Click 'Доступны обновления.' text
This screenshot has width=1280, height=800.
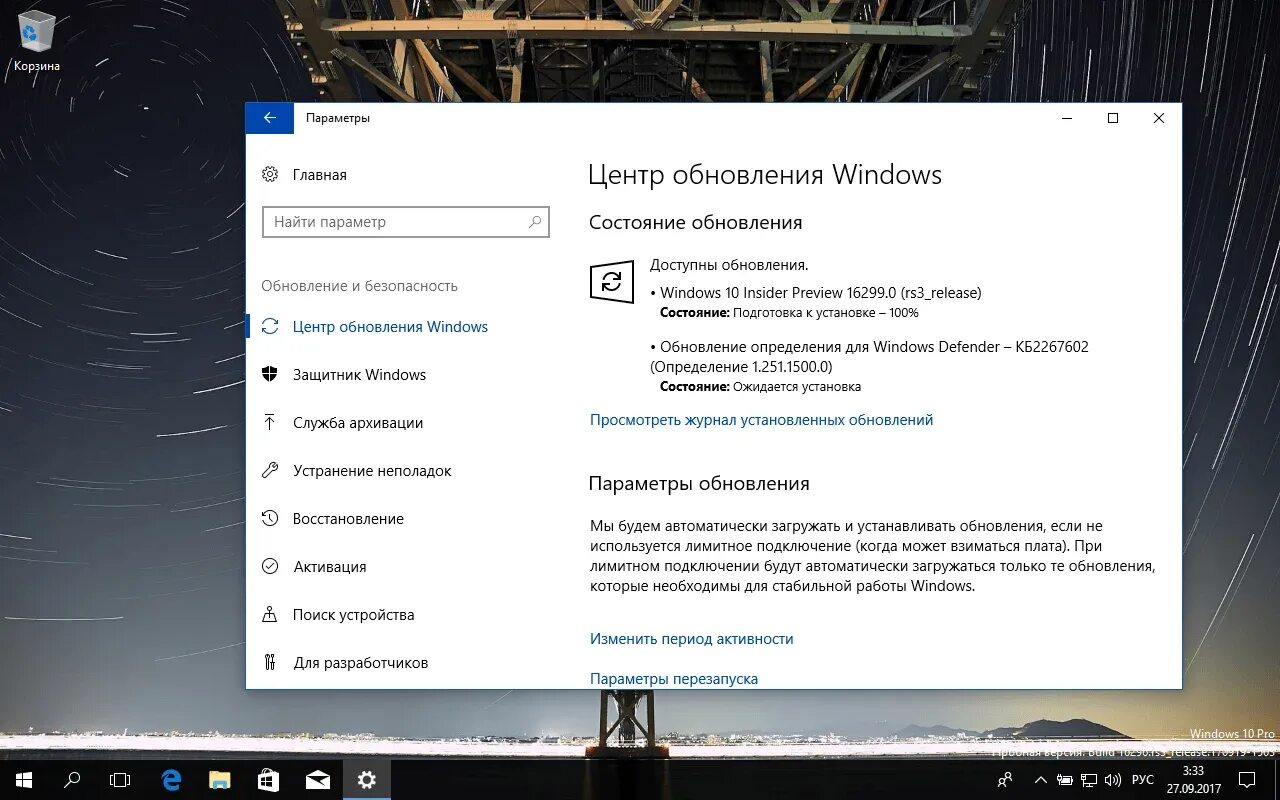729,265
